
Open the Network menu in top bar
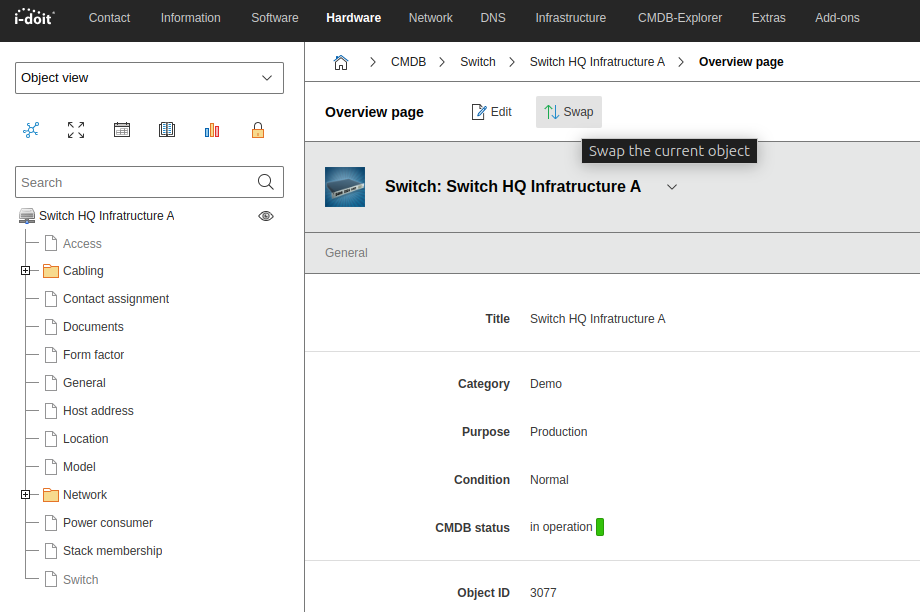(x=431, y=18)
